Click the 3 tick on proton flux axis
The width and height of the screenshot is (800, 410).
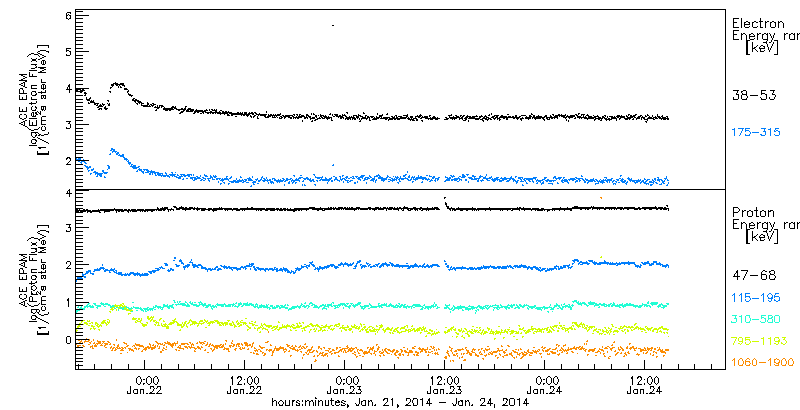66,228
